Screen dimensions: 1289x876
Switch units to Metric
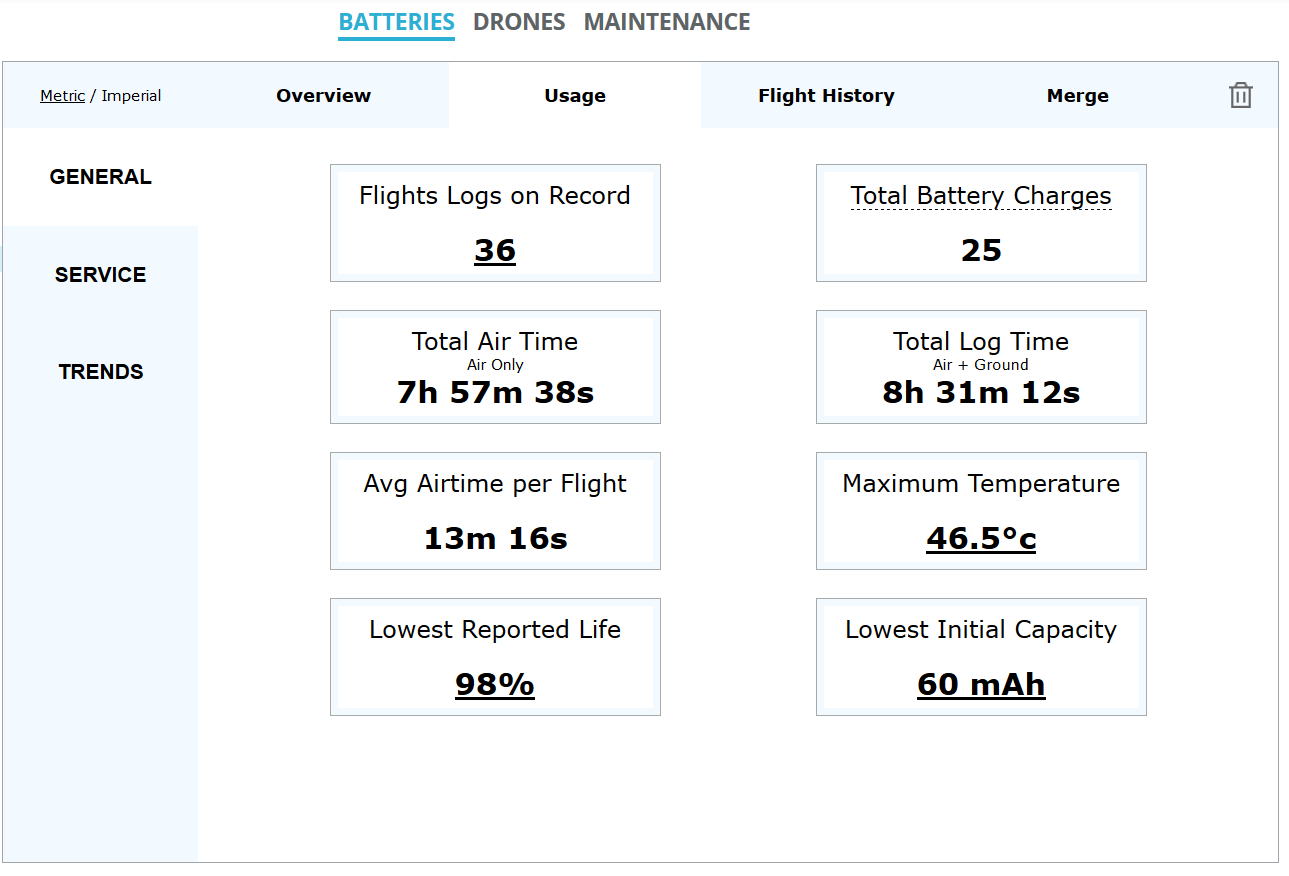(x=62, y=96)
